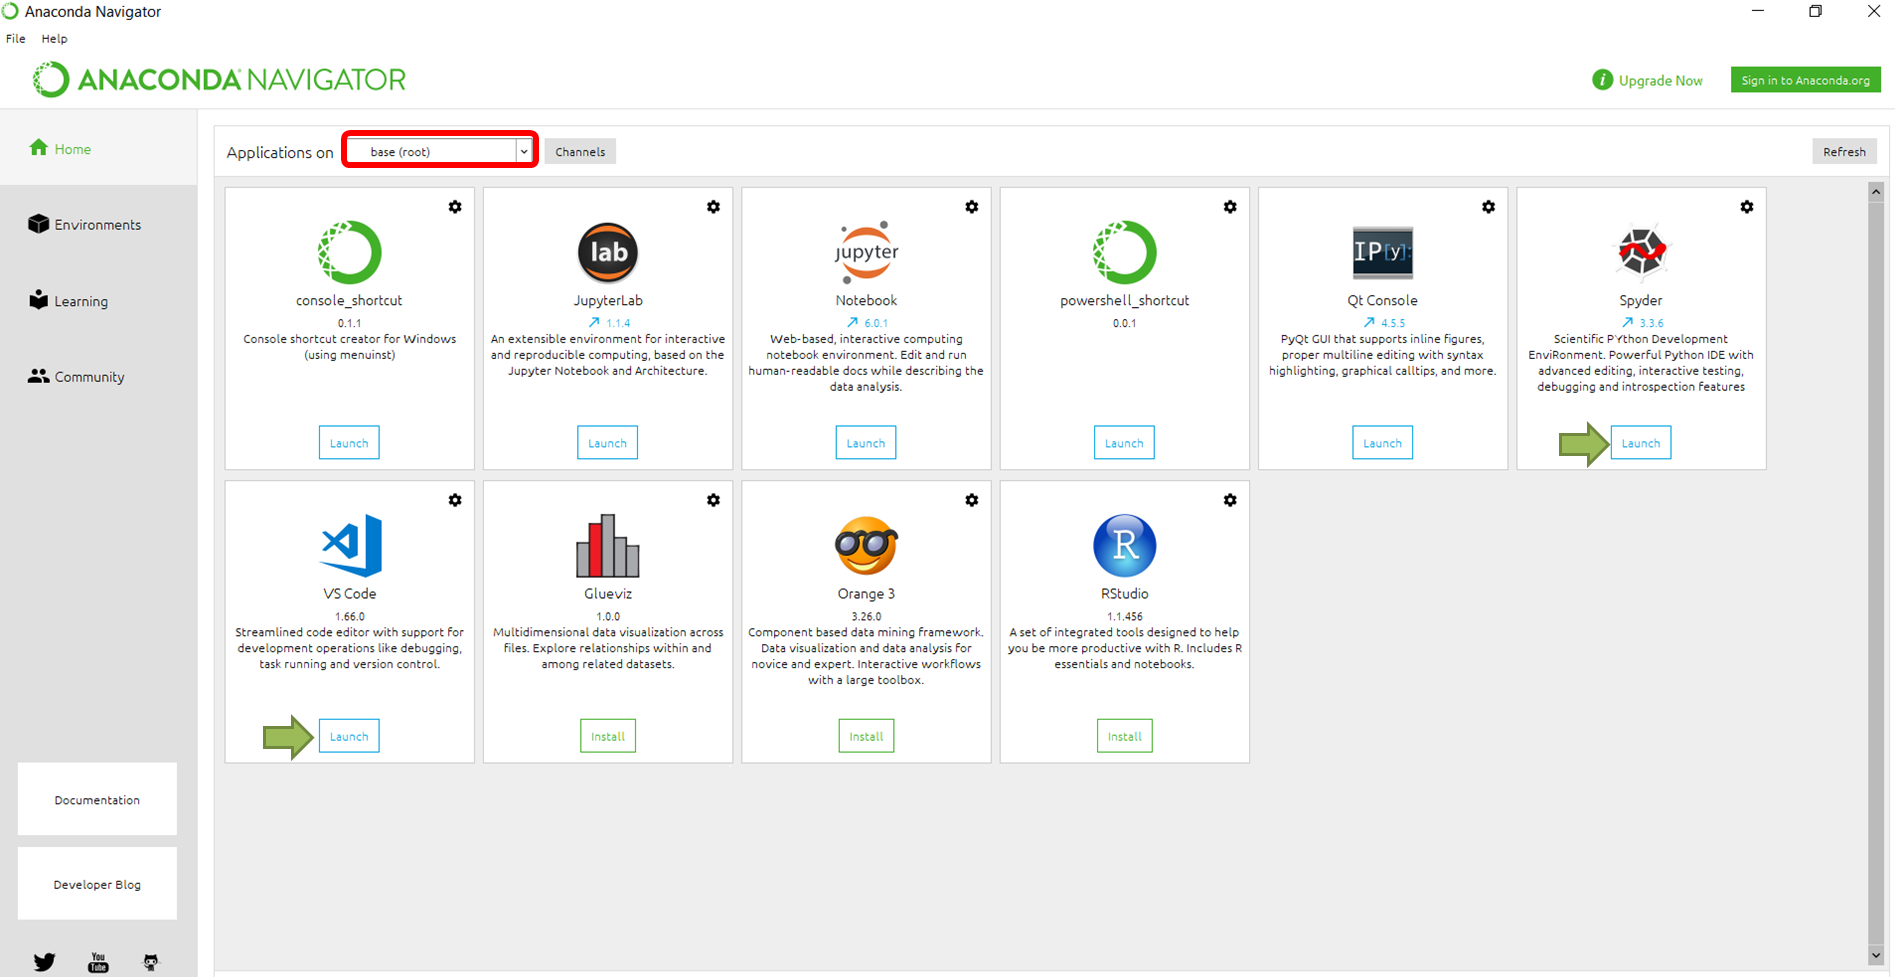The image size is (1895, 977).
Task: Open settings gear on Notebook card
Action: pos(971,207)
